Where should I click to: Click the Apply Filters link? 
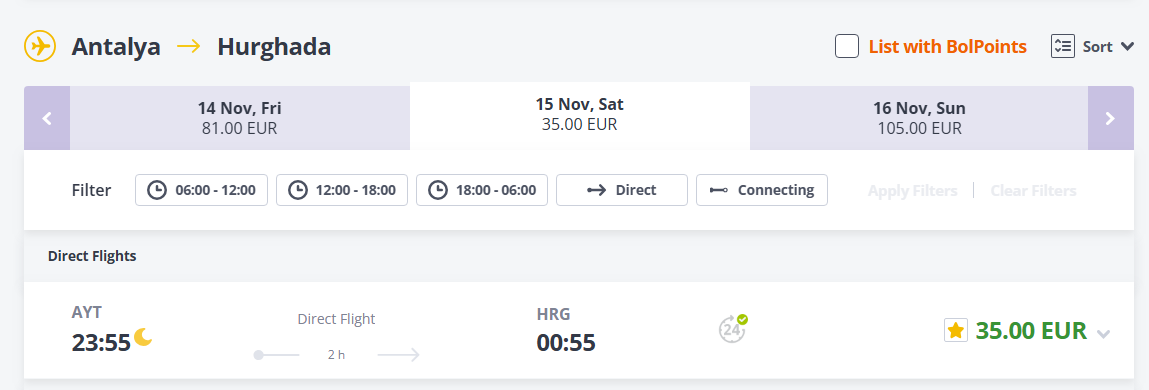point(912,191)
